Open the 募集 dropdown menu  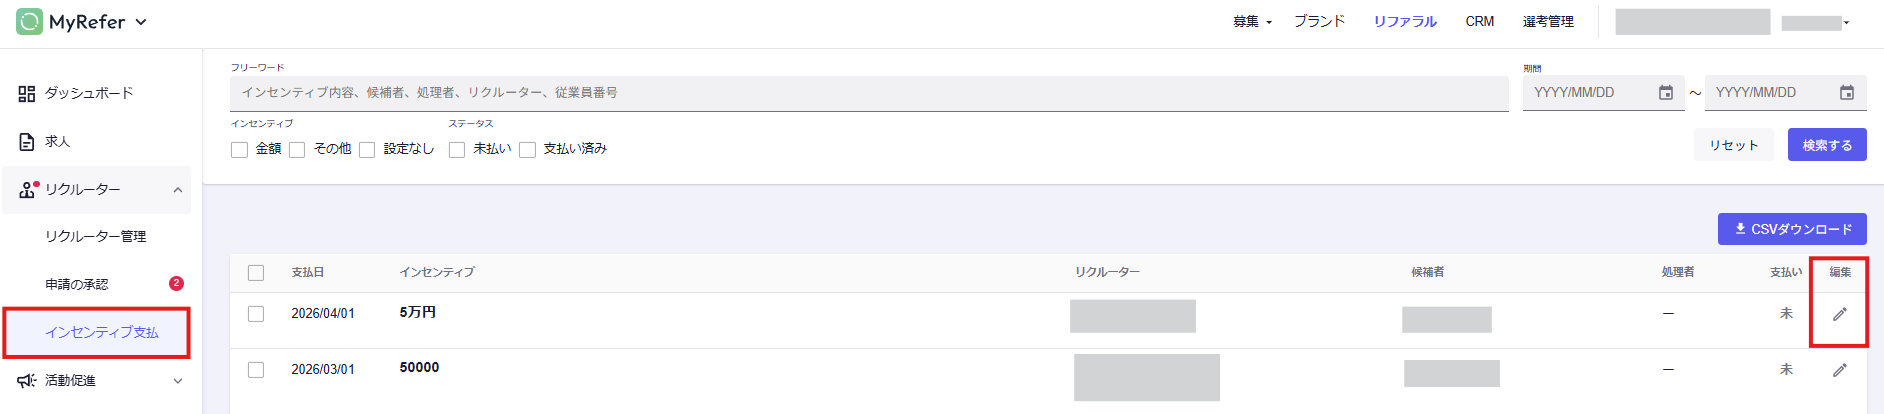tap(1251, 22)
